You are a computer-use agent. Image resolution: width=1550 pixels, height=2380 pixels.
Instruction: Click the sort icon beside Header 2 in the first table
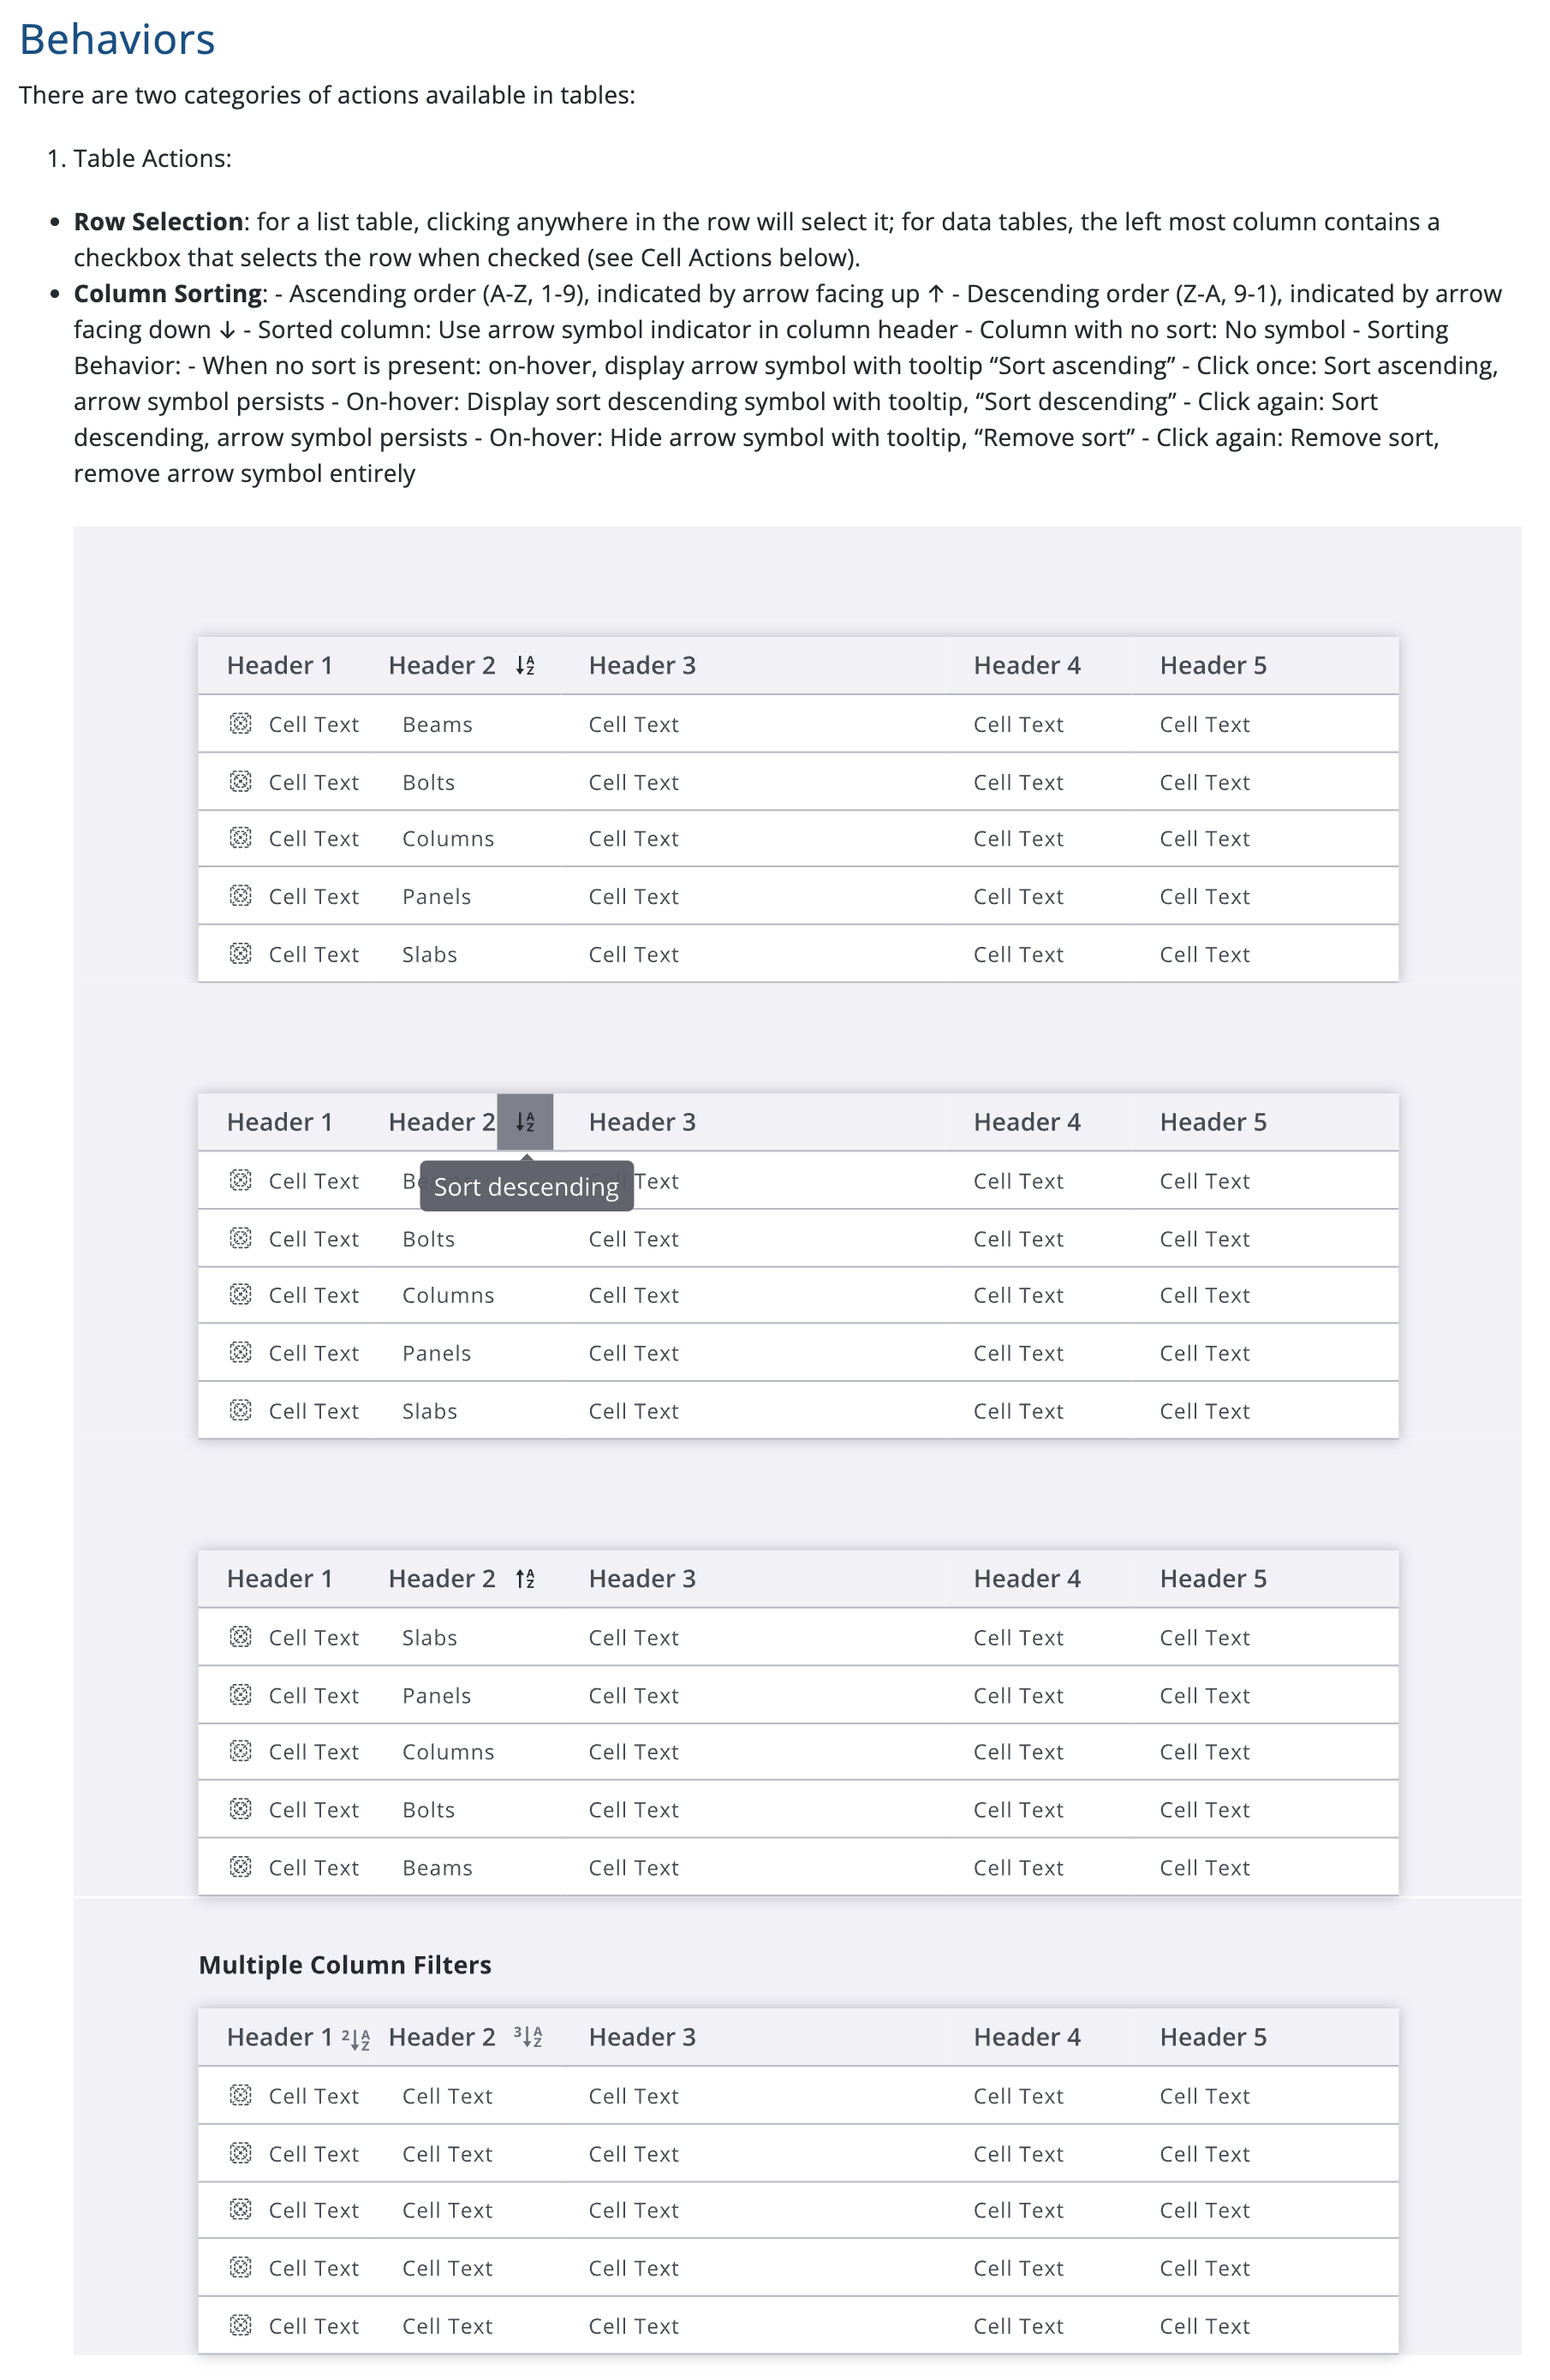coord(525,666)
